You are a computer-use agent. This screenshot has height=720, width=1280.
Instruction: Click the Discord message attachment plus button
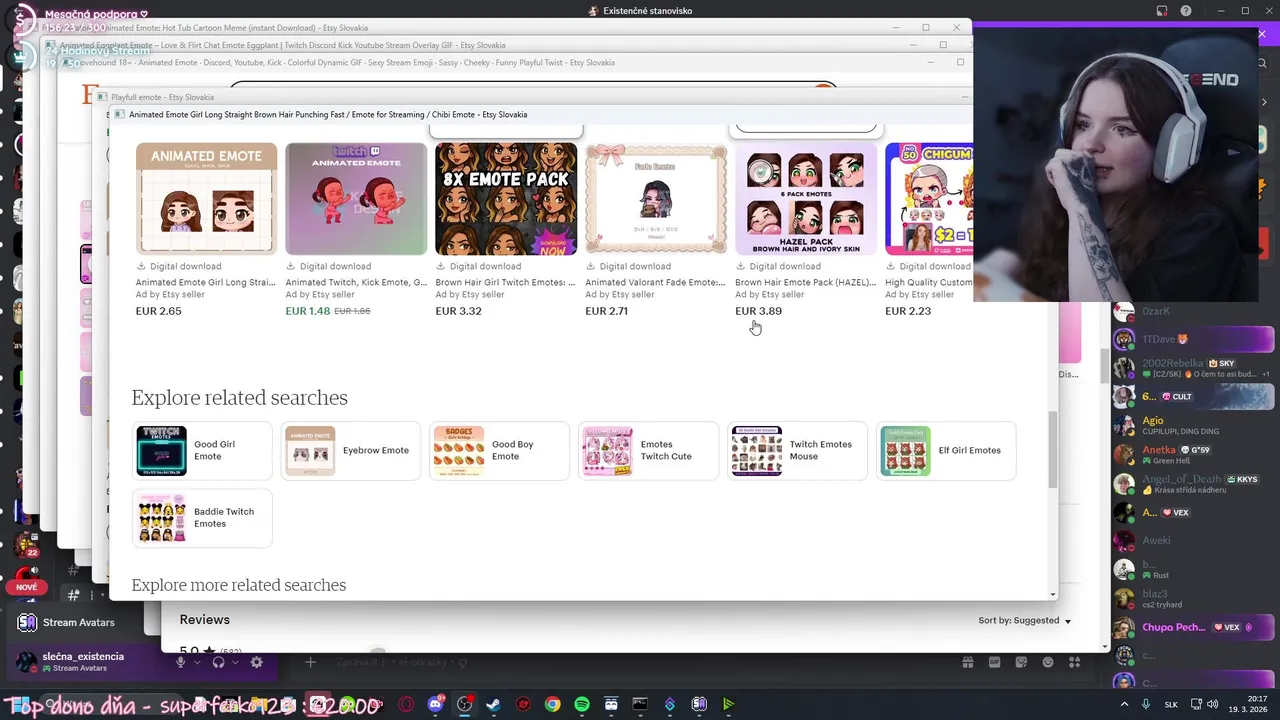310,662
